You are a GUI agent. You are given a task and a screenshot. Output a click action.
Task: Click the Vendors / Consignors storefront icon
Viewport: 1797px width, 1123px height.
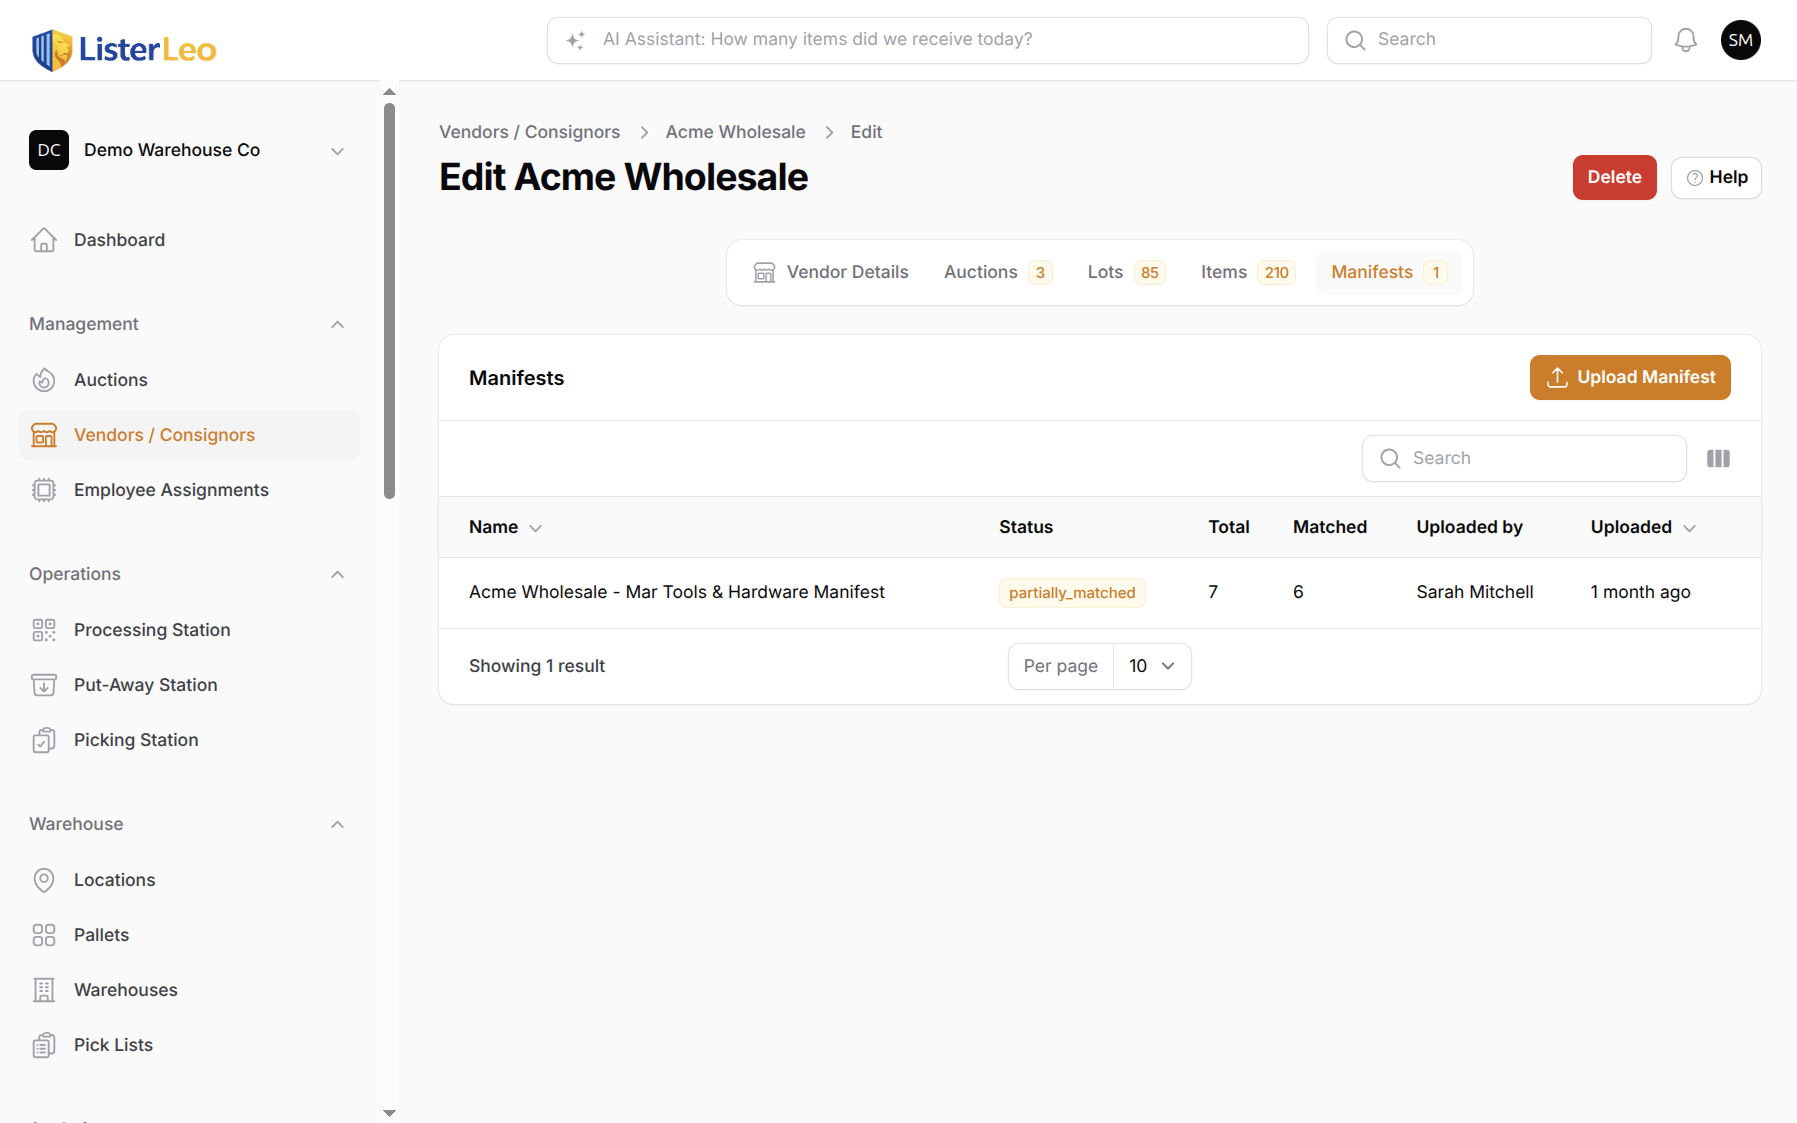pyautogui.click(x=44, y=435)
